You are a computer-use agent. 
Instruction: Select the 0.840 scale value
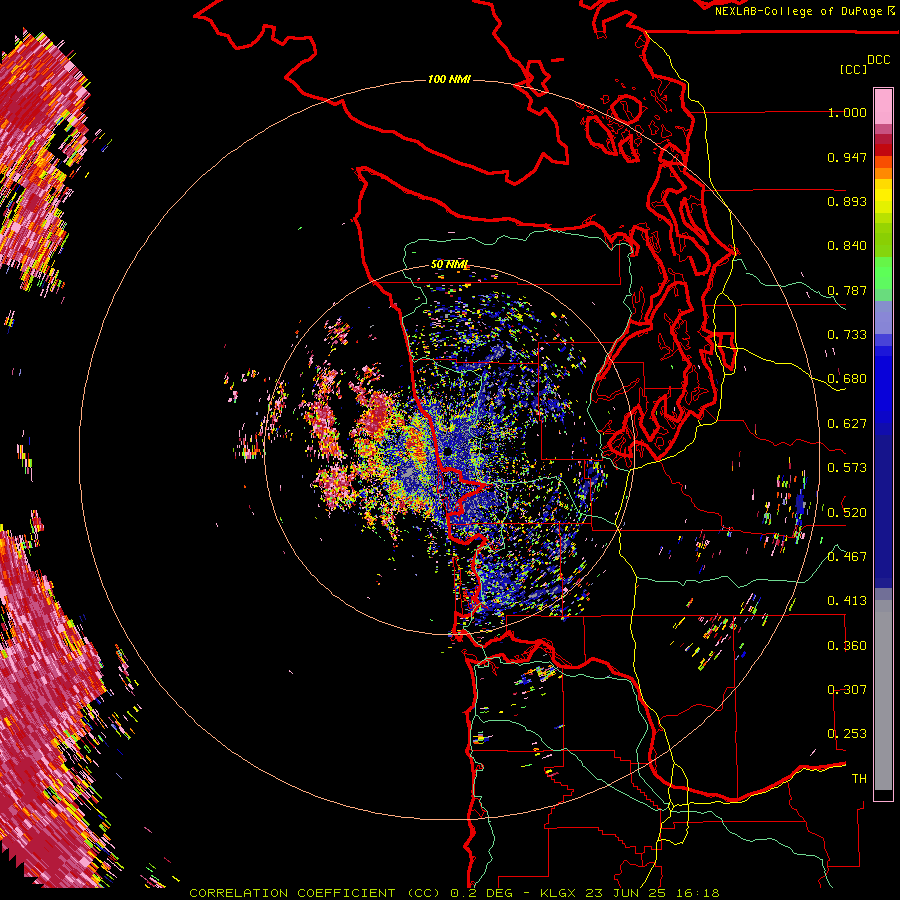[847, 246]
